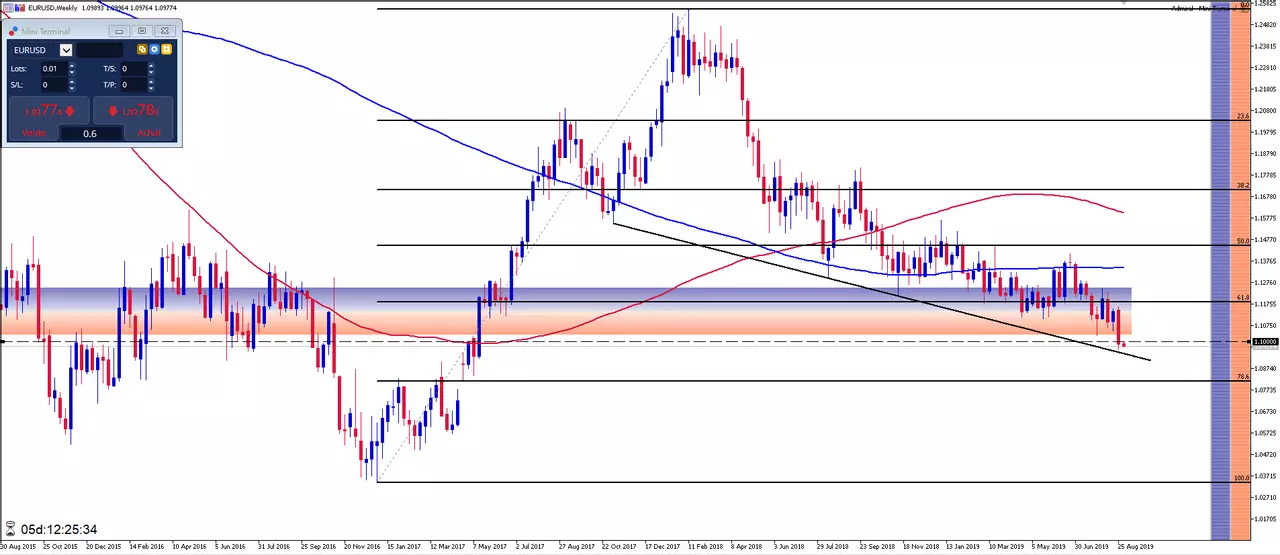This screenshot has width=1280, height=555.
Task: Decrease the T/S value with down arrow
Action: 151,72
